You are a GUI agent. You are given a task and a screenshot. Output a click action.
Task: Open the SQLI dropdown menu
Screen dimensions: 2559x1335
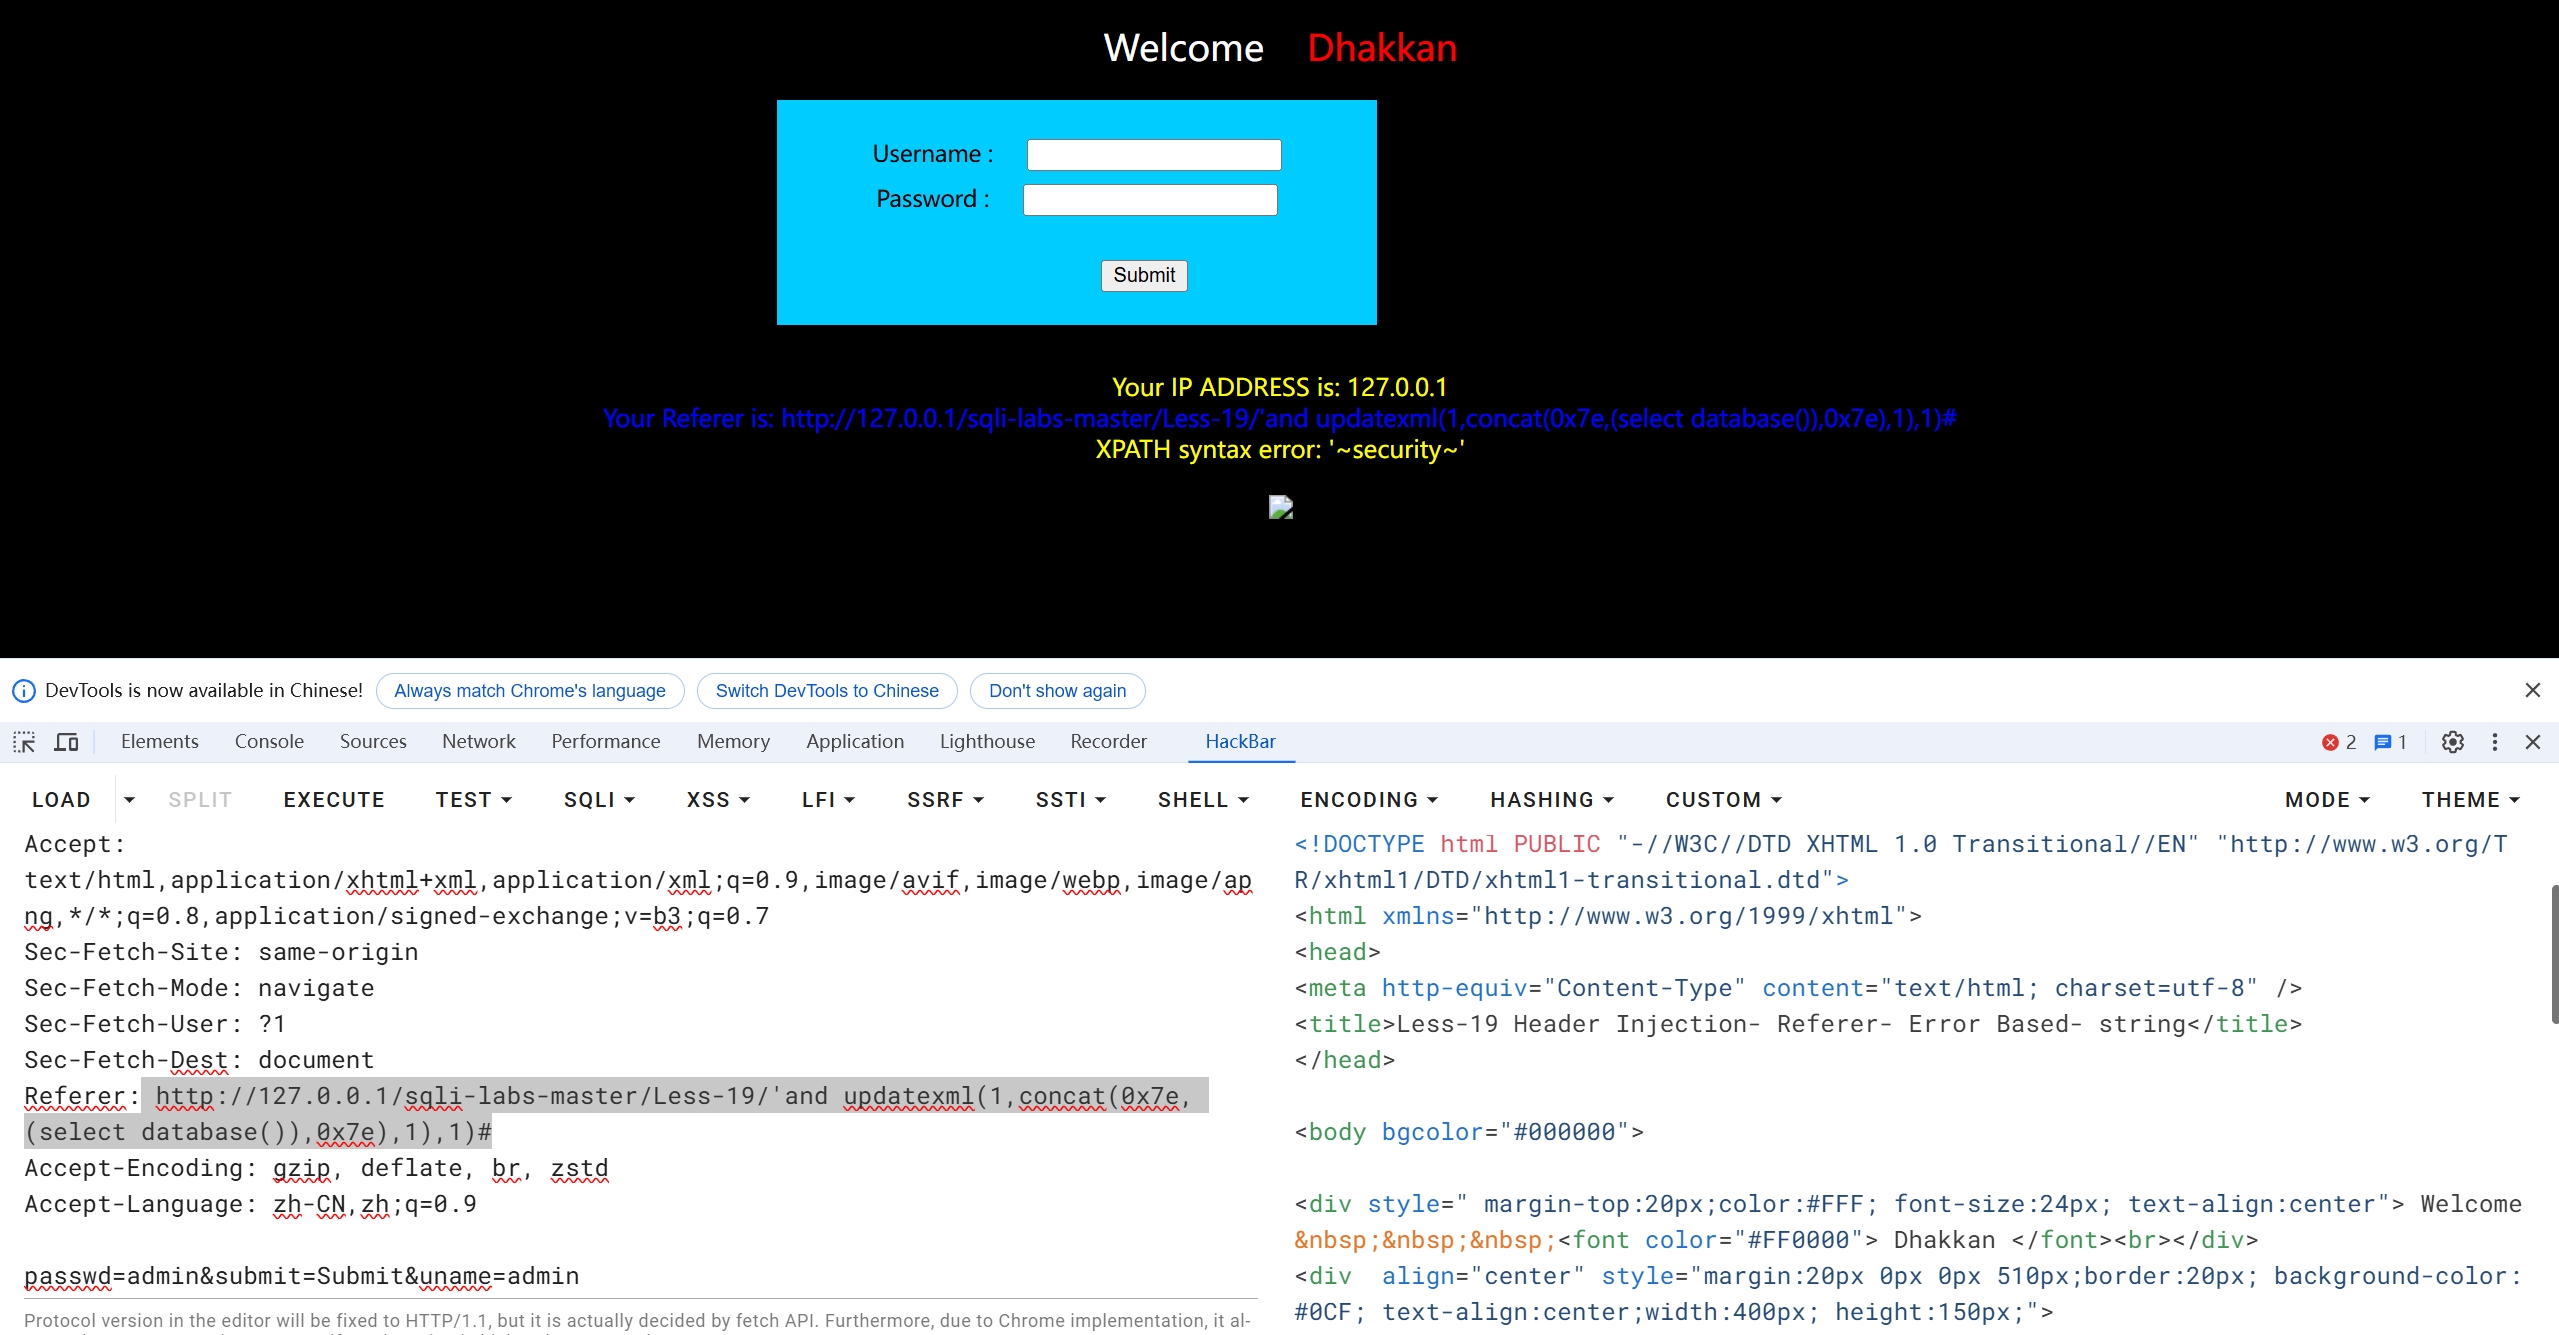(x=598, y=800)
